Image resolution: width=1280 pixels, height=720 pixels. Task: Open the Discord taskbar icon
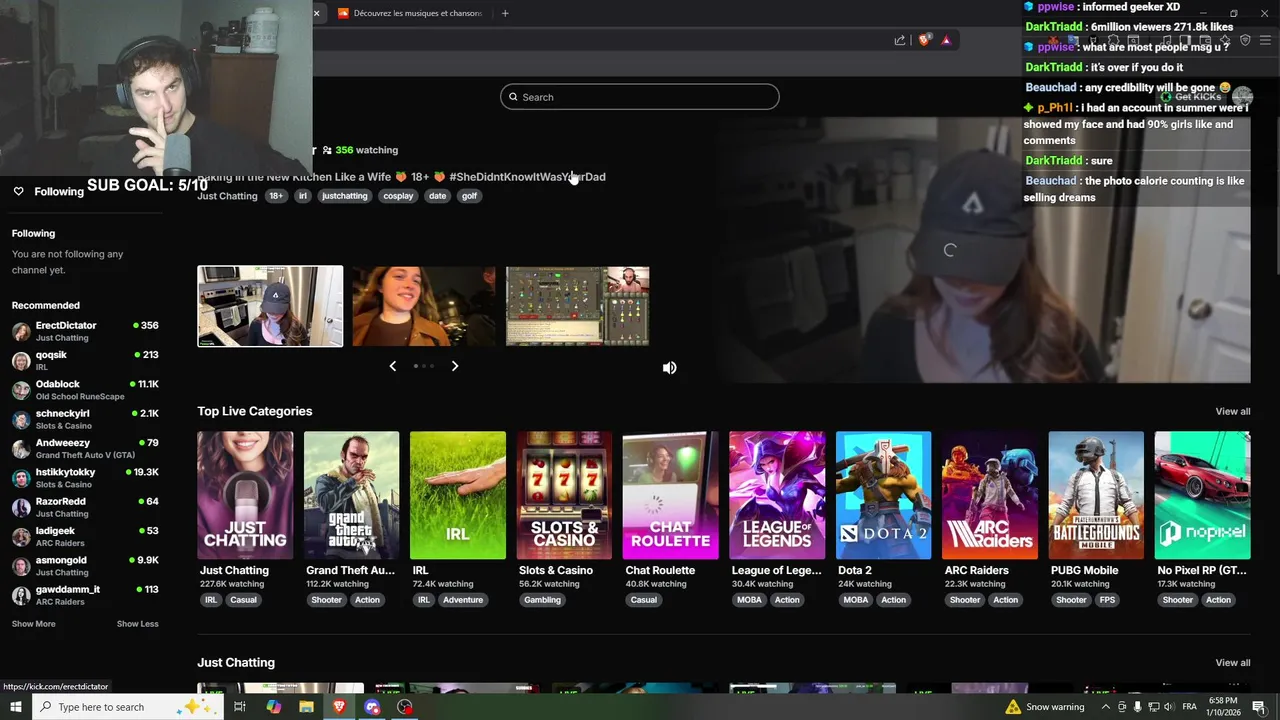372,707
